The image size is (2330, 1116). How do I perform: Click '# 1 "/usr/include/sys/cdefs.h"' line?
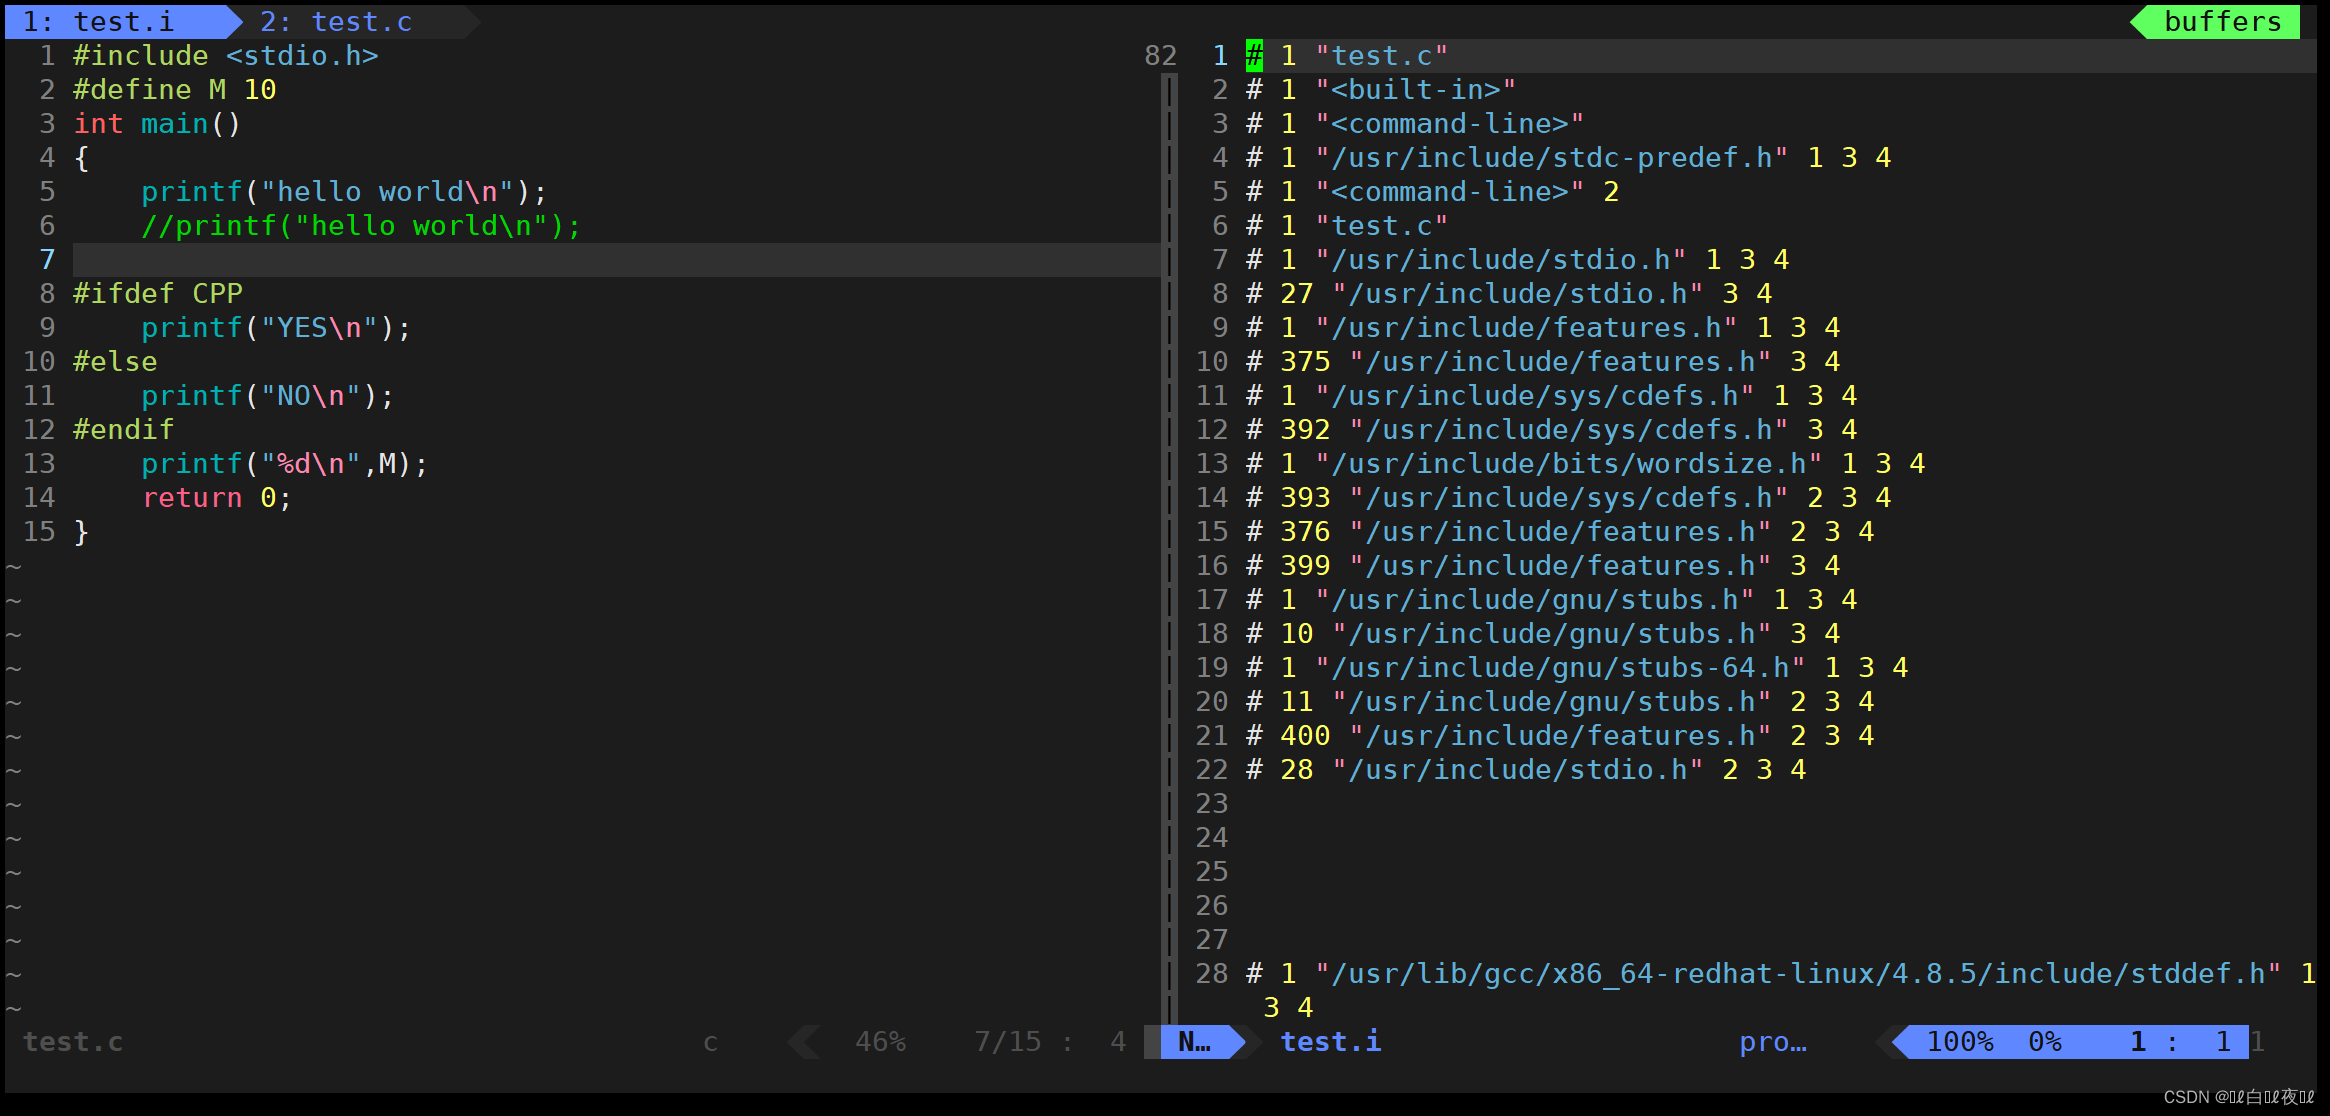coord(1552,395)
